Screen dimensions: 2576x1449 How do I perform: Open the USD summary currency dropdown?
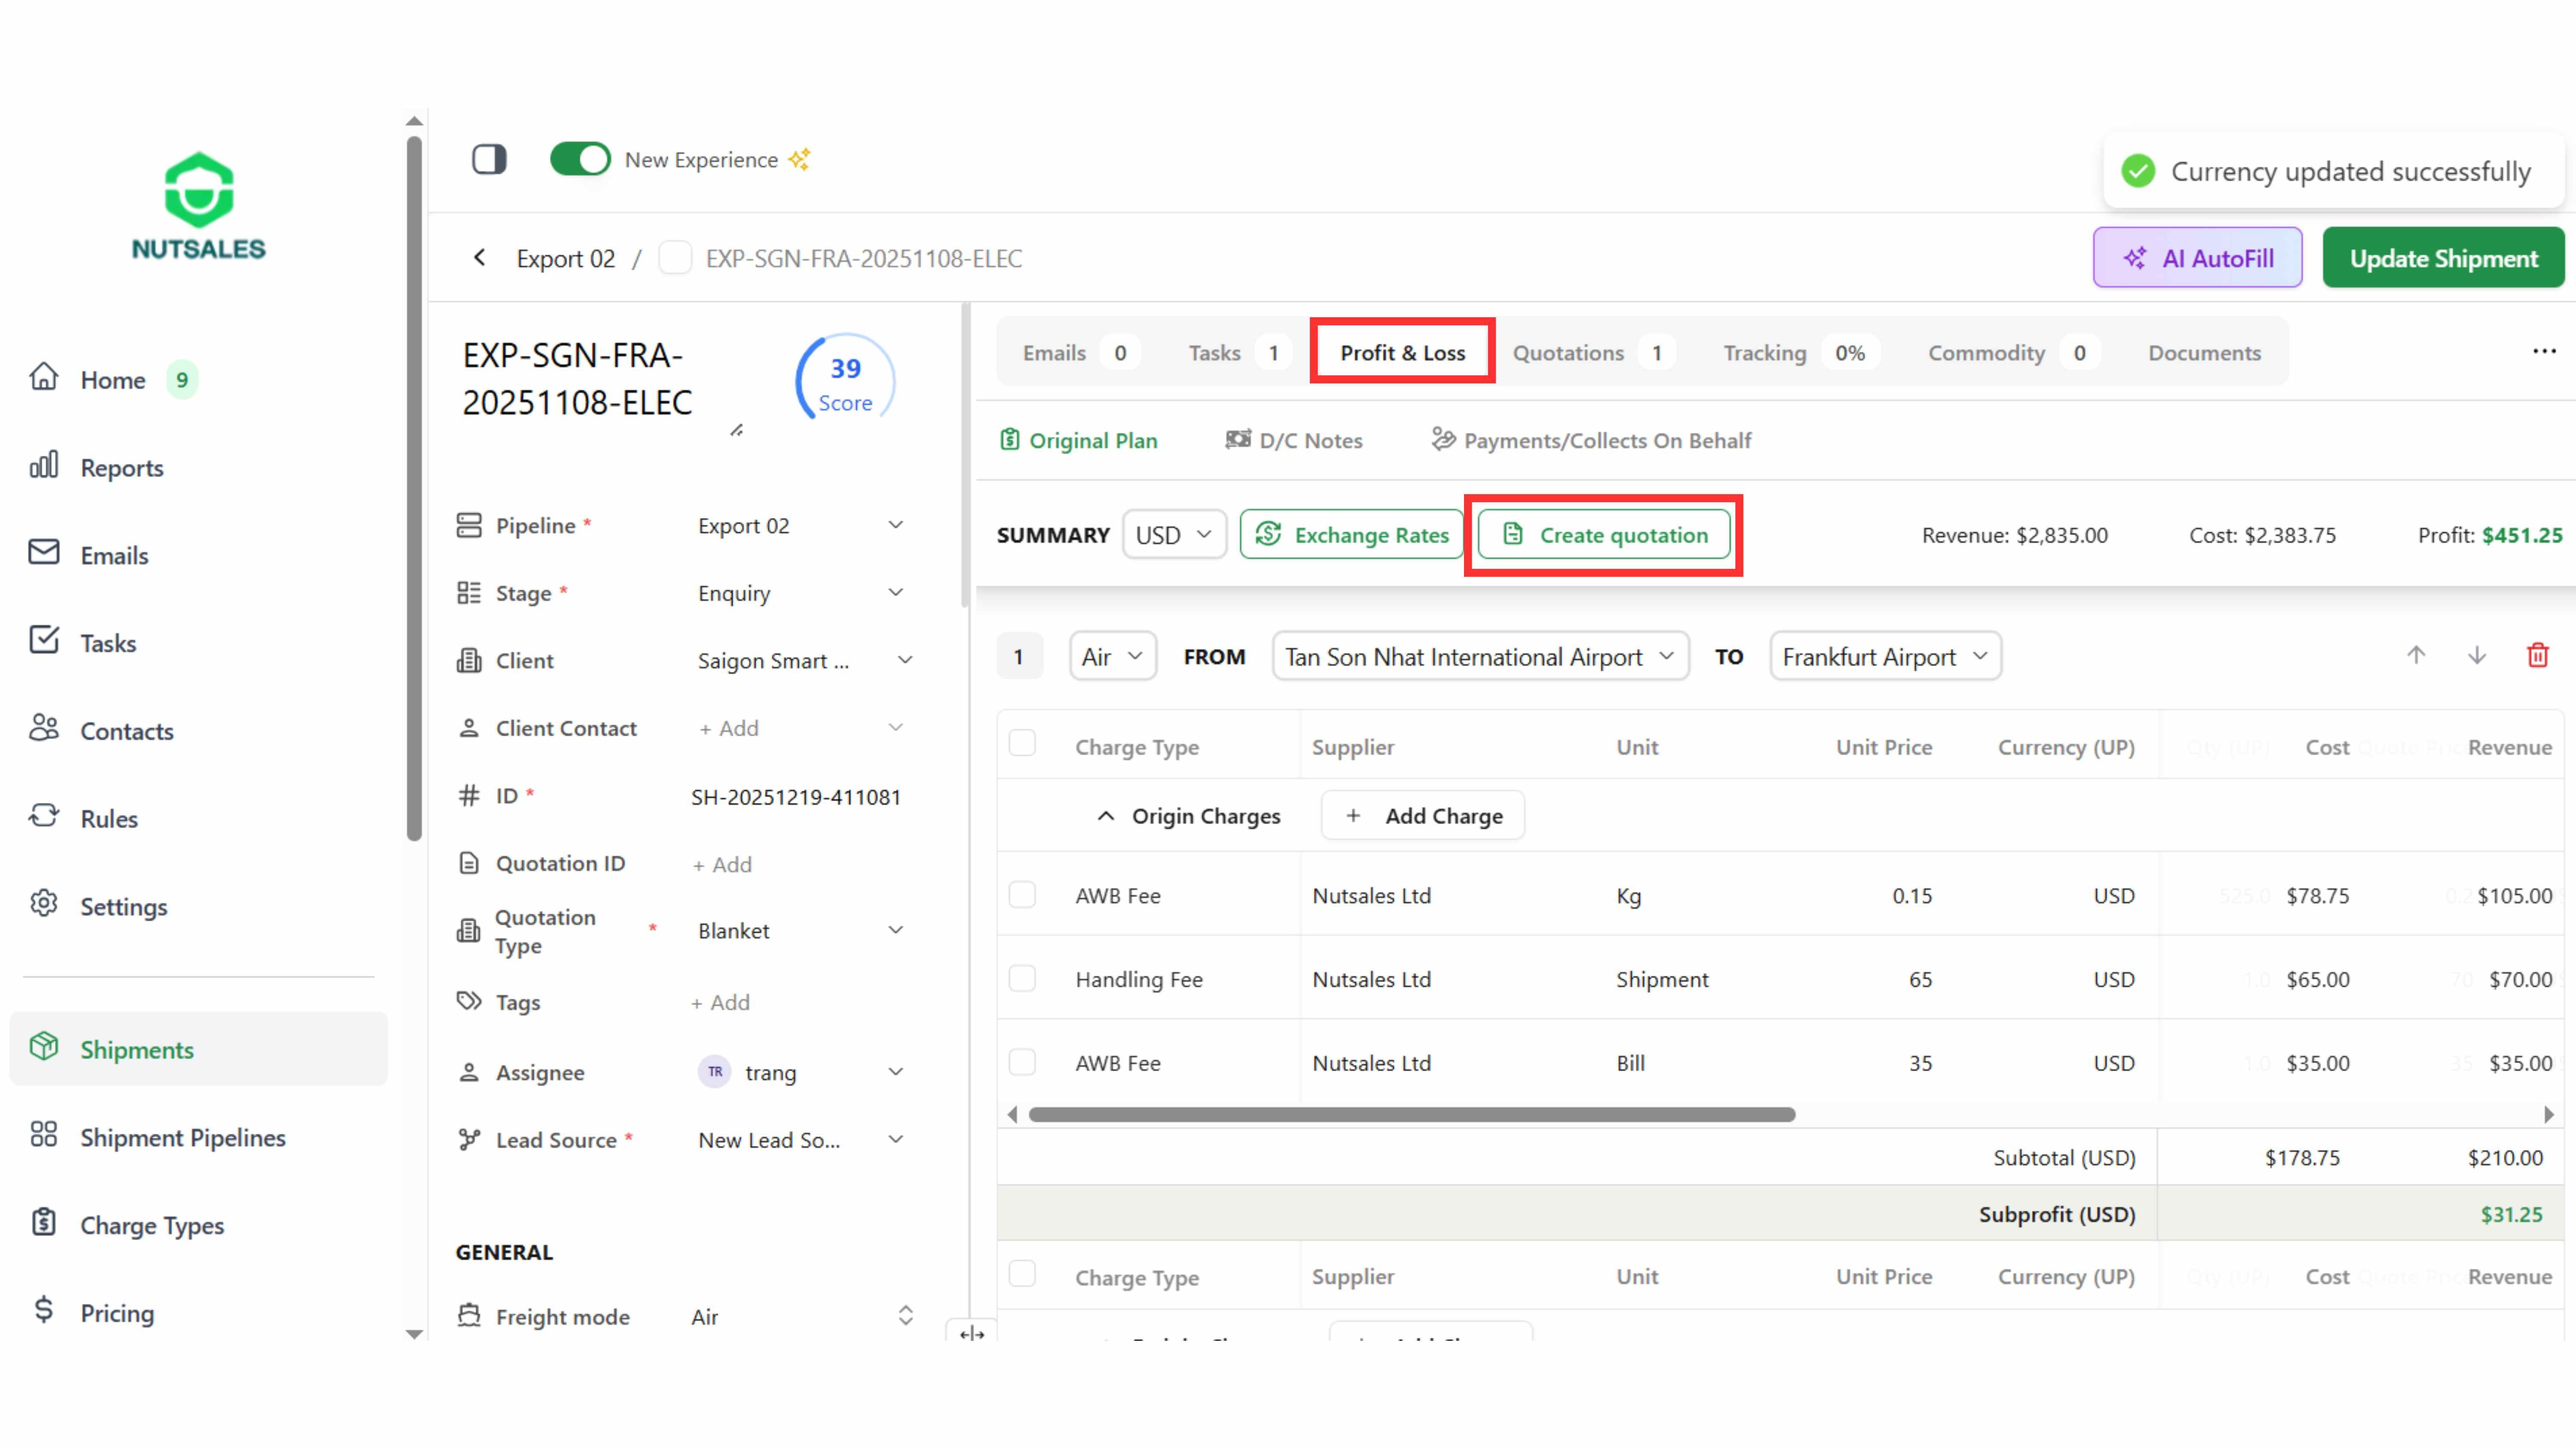tap(1174, 535)
